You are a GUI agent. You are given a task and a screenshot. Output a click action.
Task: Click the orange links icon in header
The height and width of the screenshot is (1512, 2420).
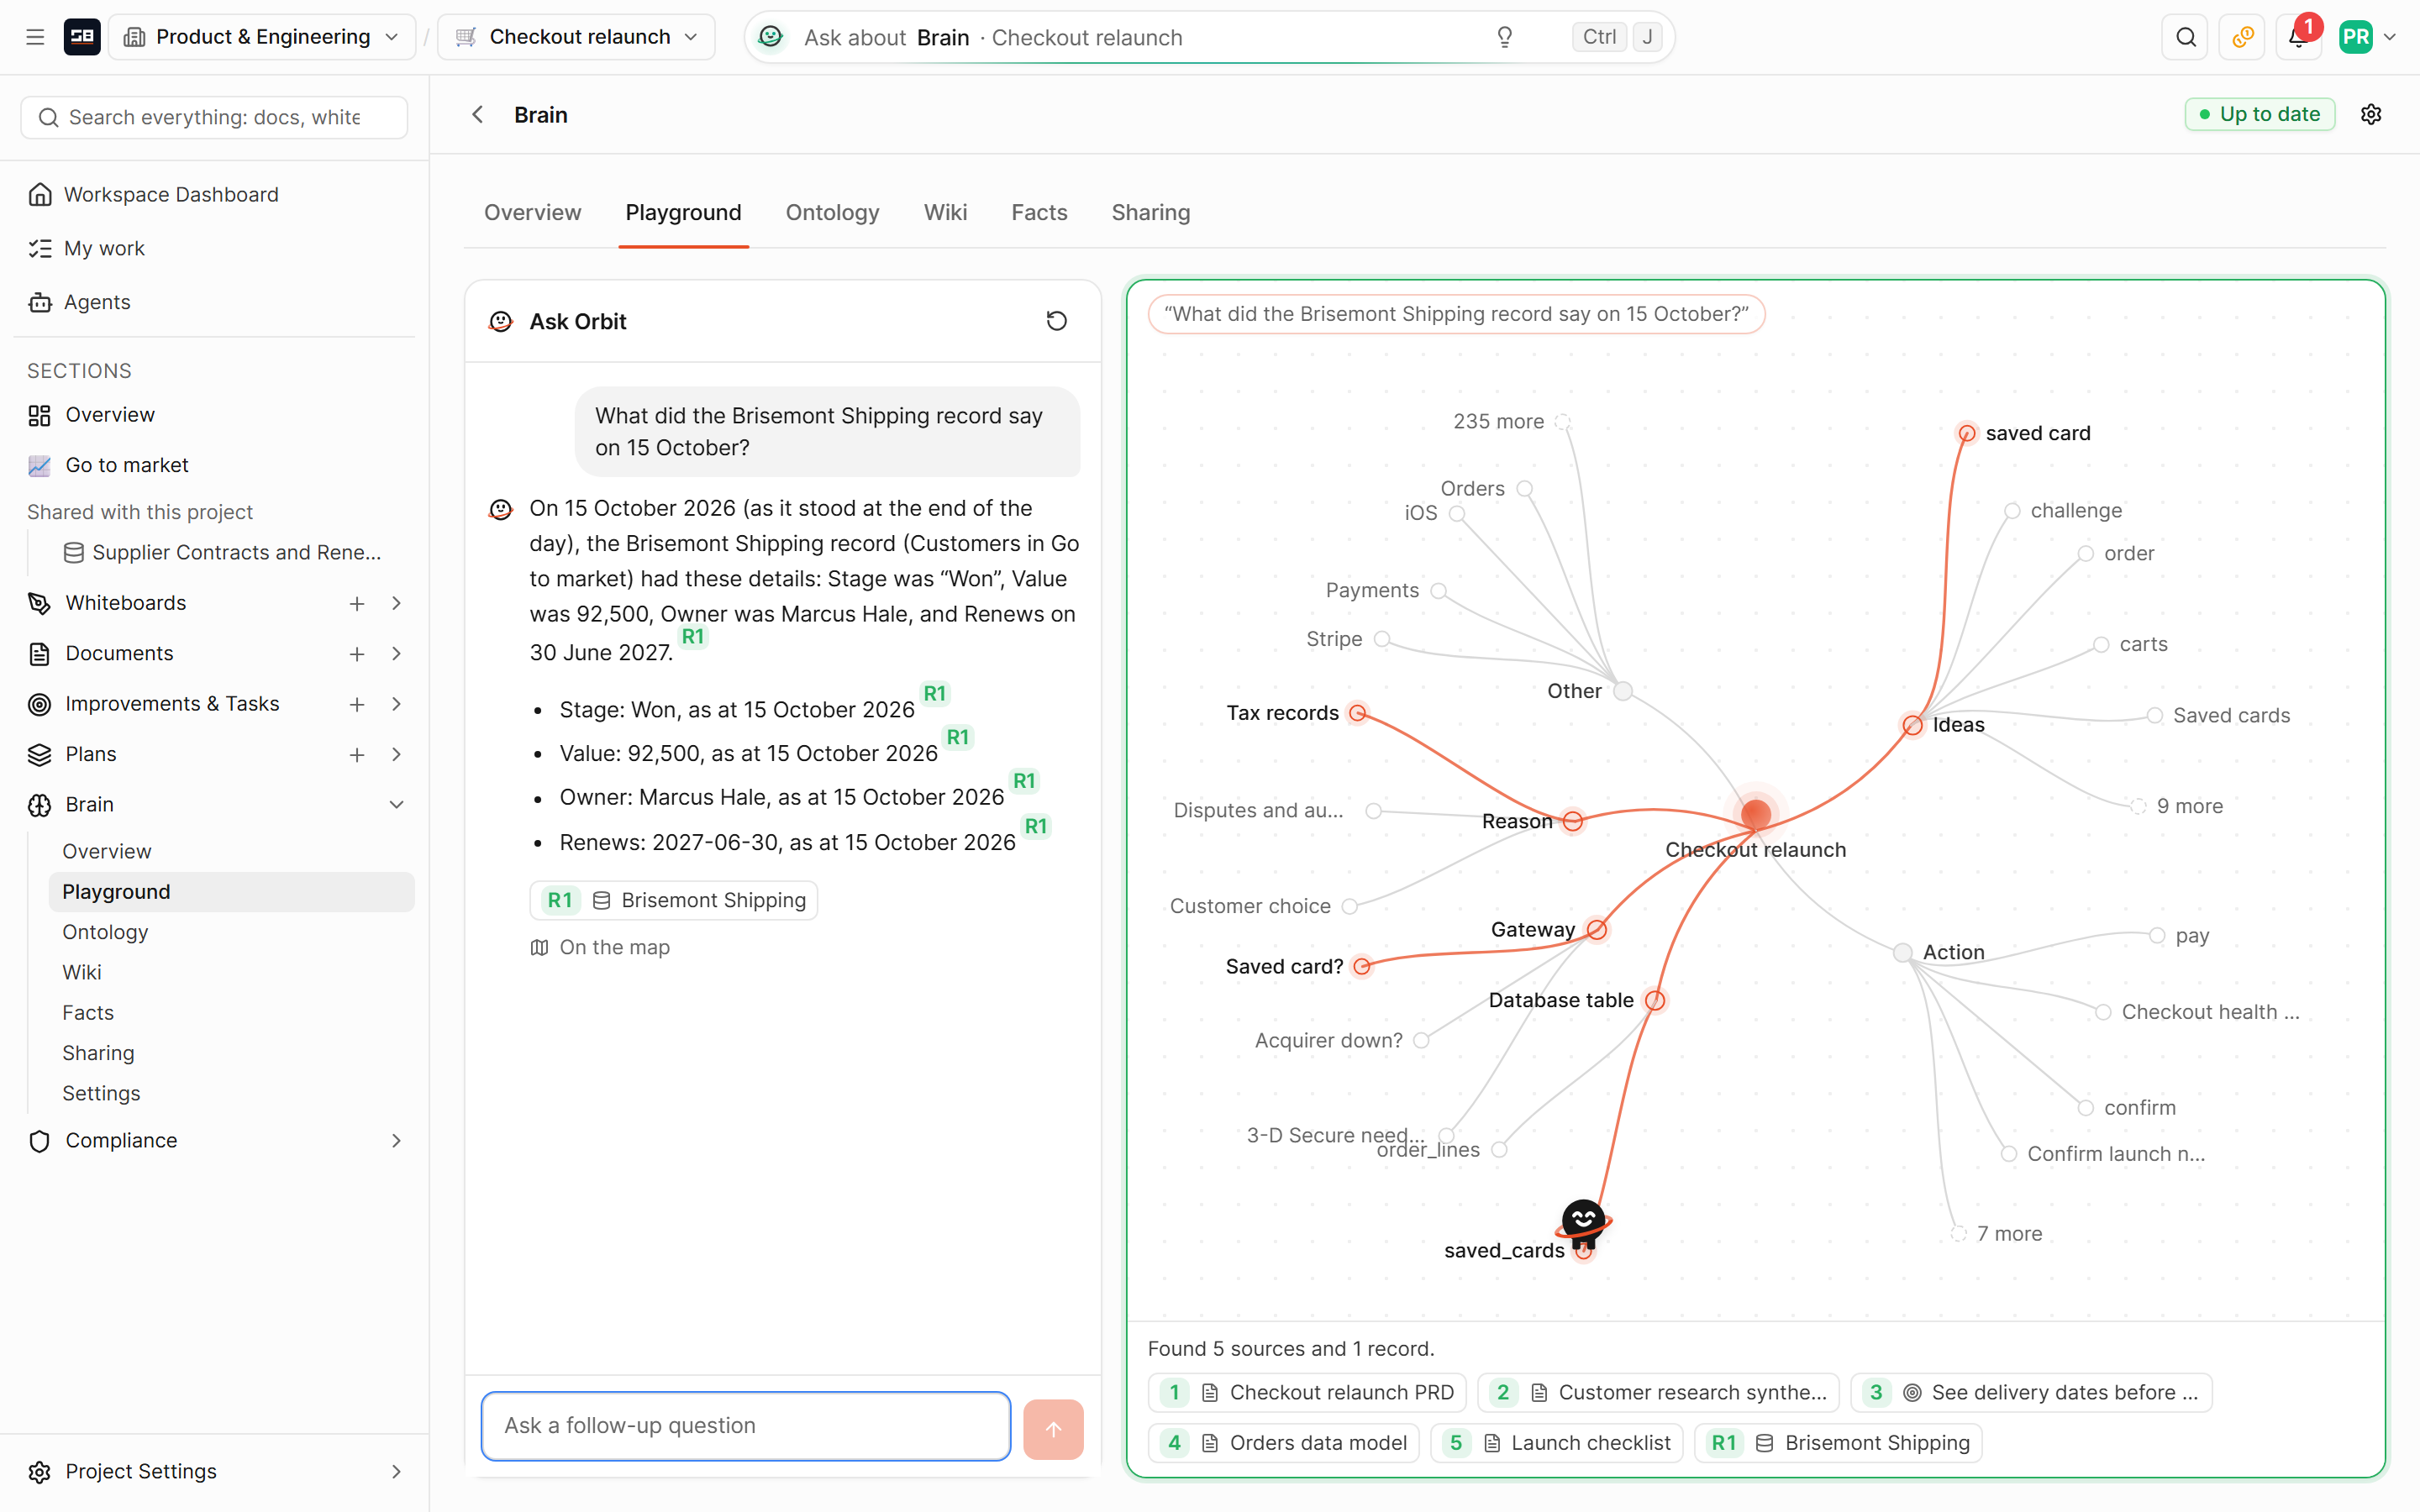2242,37
